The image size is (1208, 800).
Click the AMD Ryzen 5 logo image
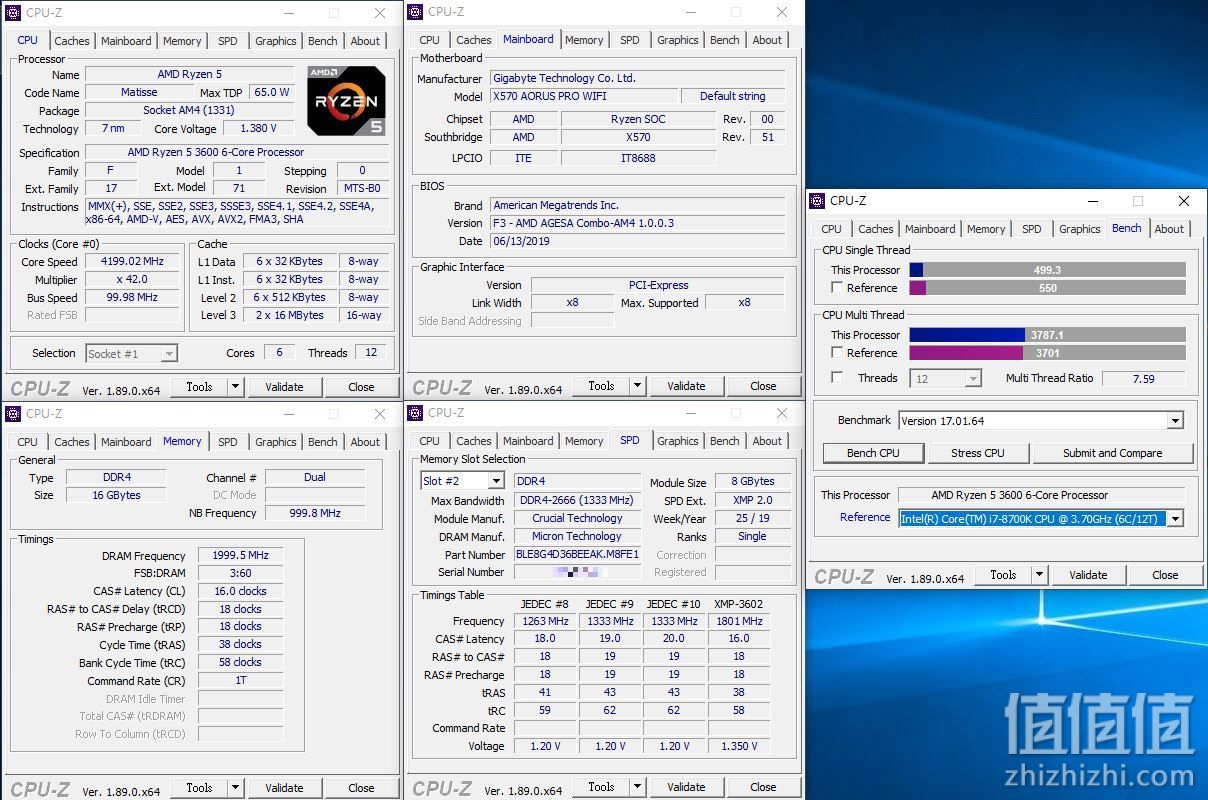coord(346,101)
